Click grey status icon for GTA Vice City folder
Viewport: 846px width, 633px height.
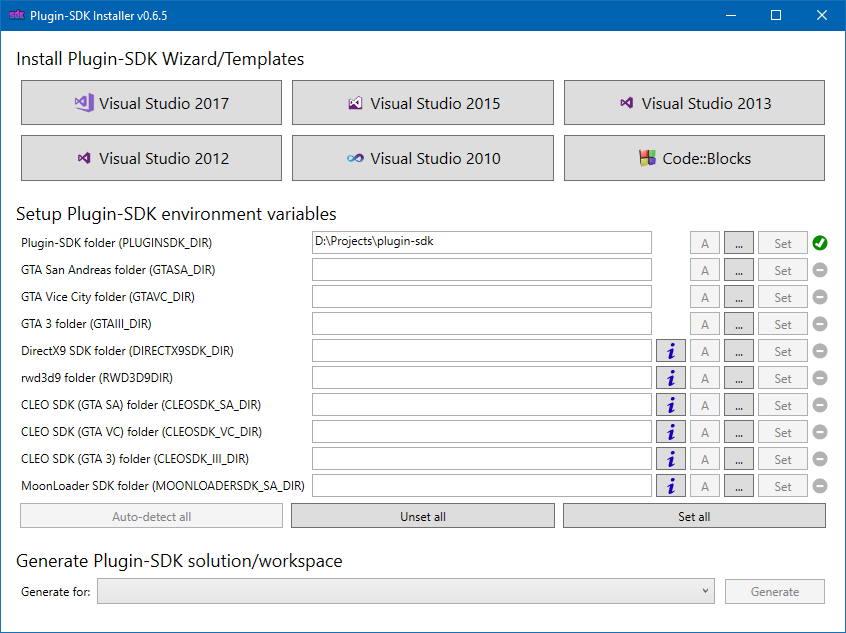pyautogui.click(x=820, y=297)
